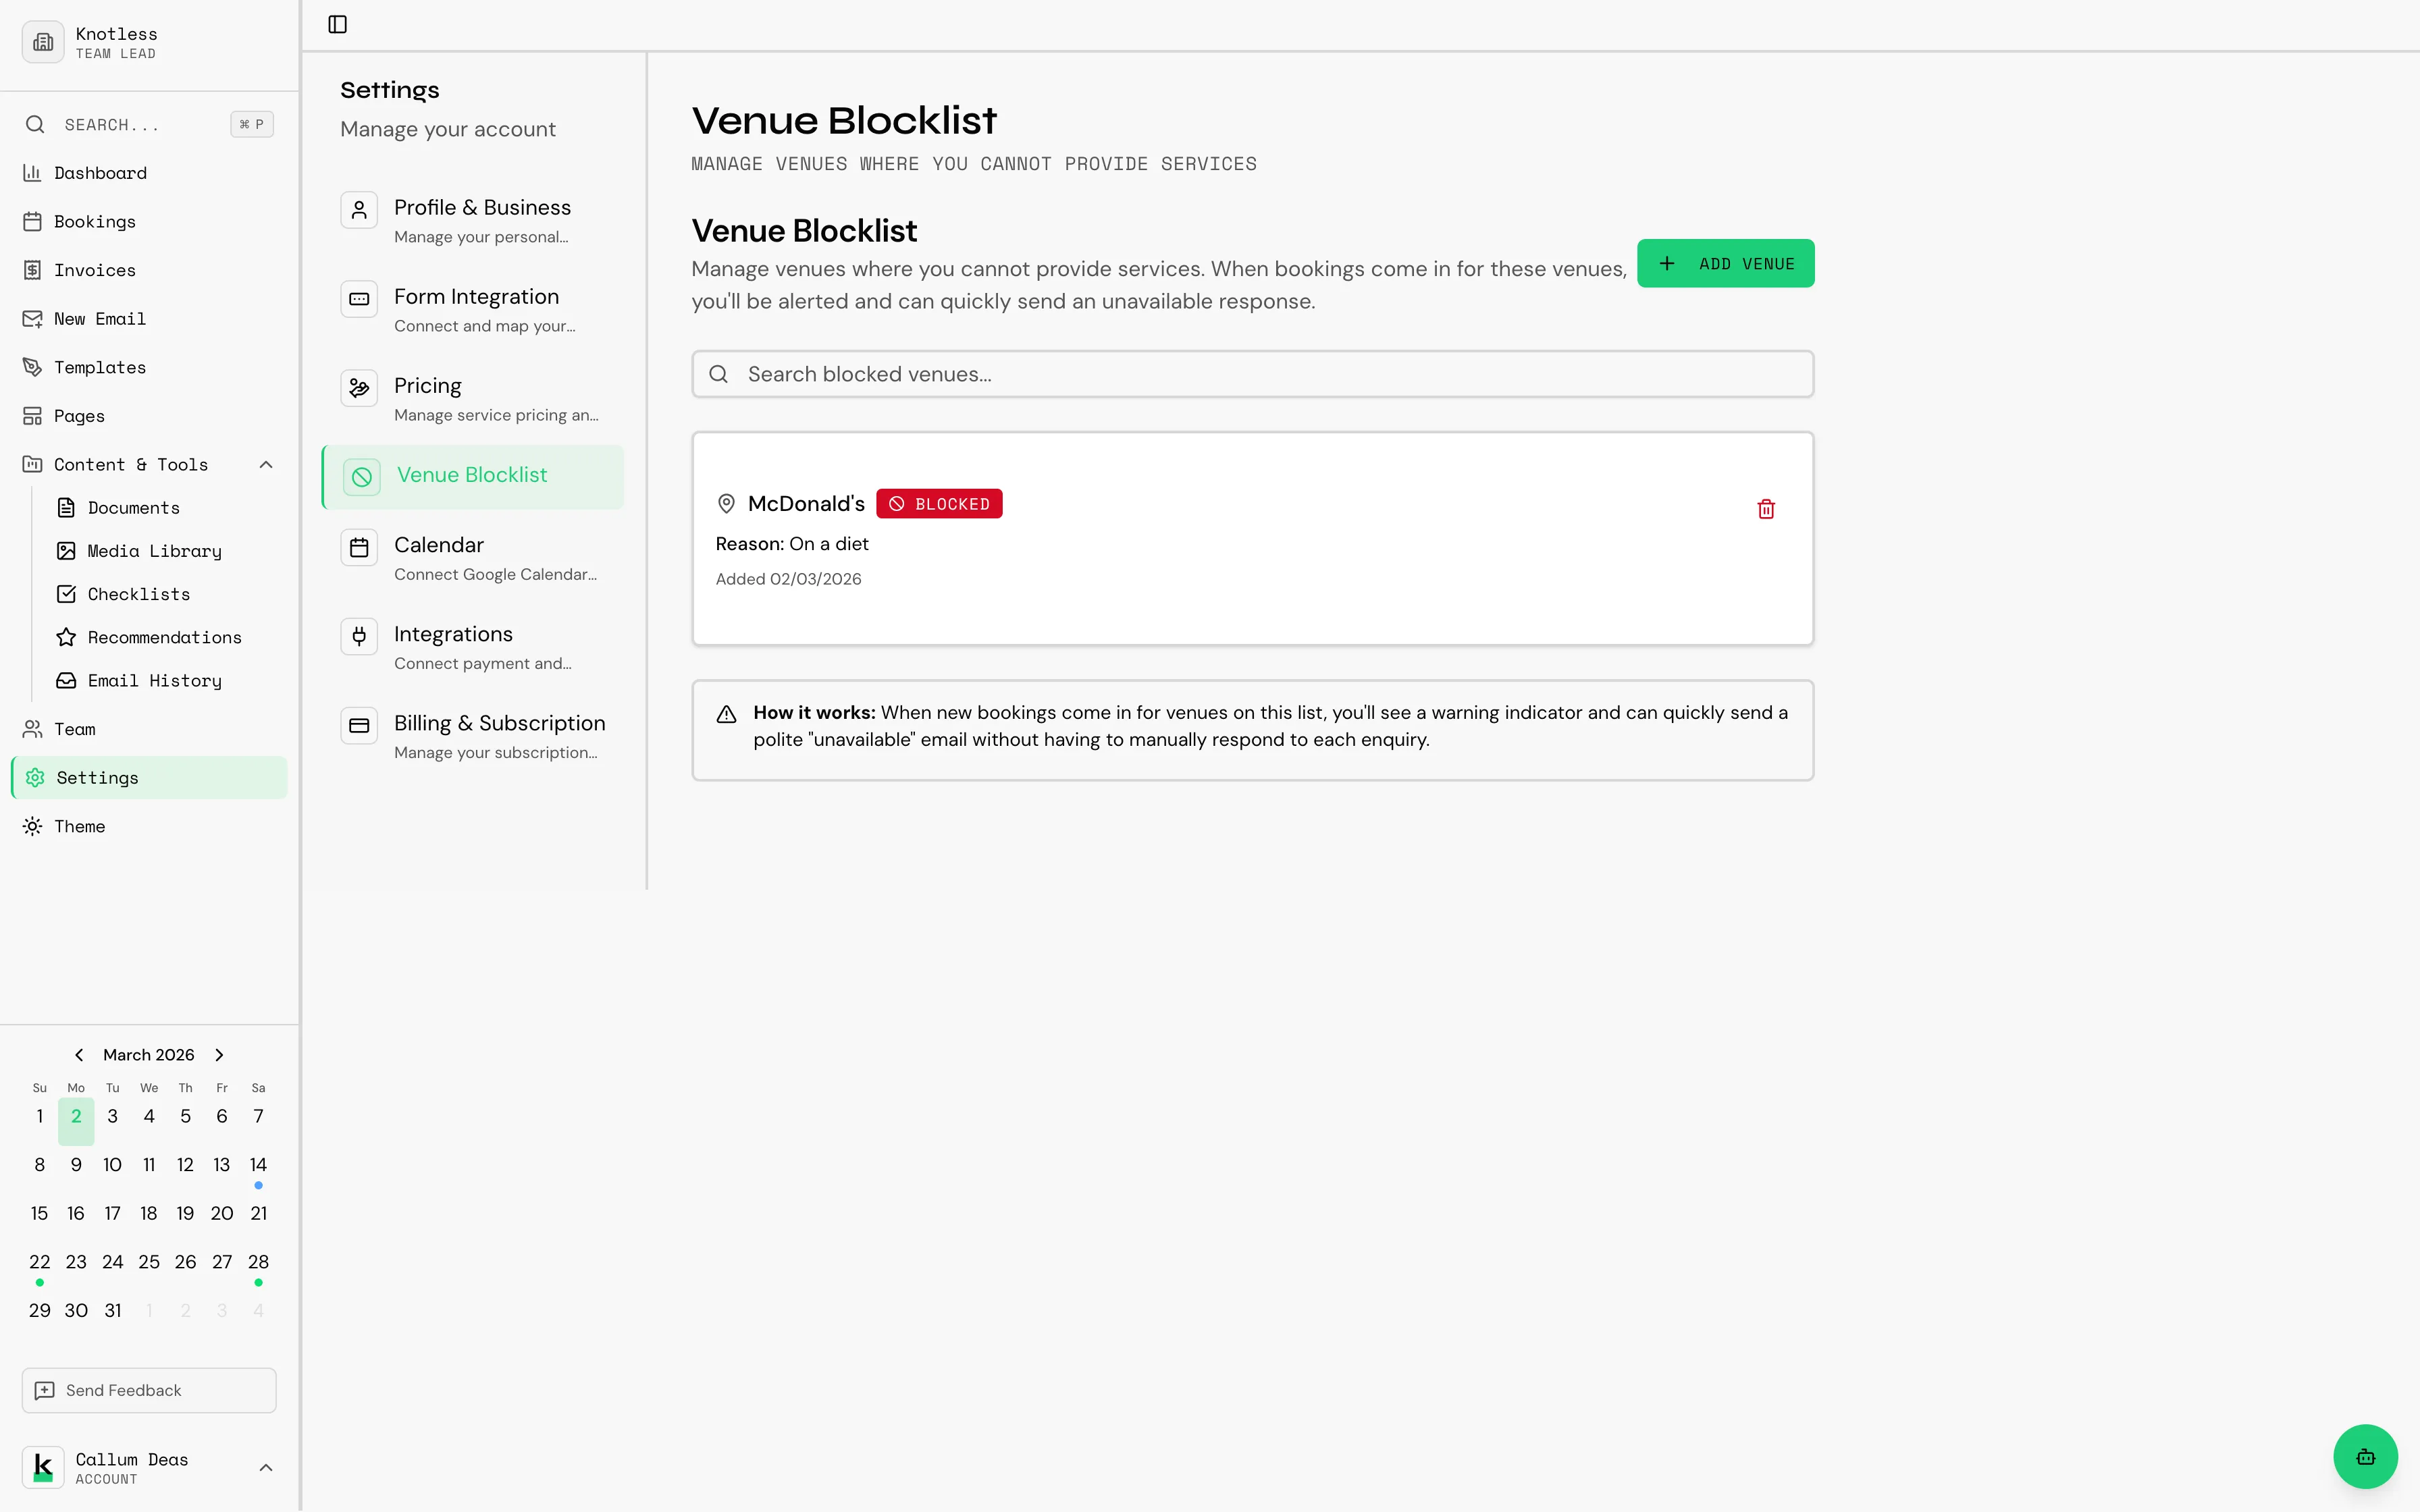This screenshot has height=1512, width=2420.
Task: Collapse the Content & Tools section
Action: coord(265,464)
